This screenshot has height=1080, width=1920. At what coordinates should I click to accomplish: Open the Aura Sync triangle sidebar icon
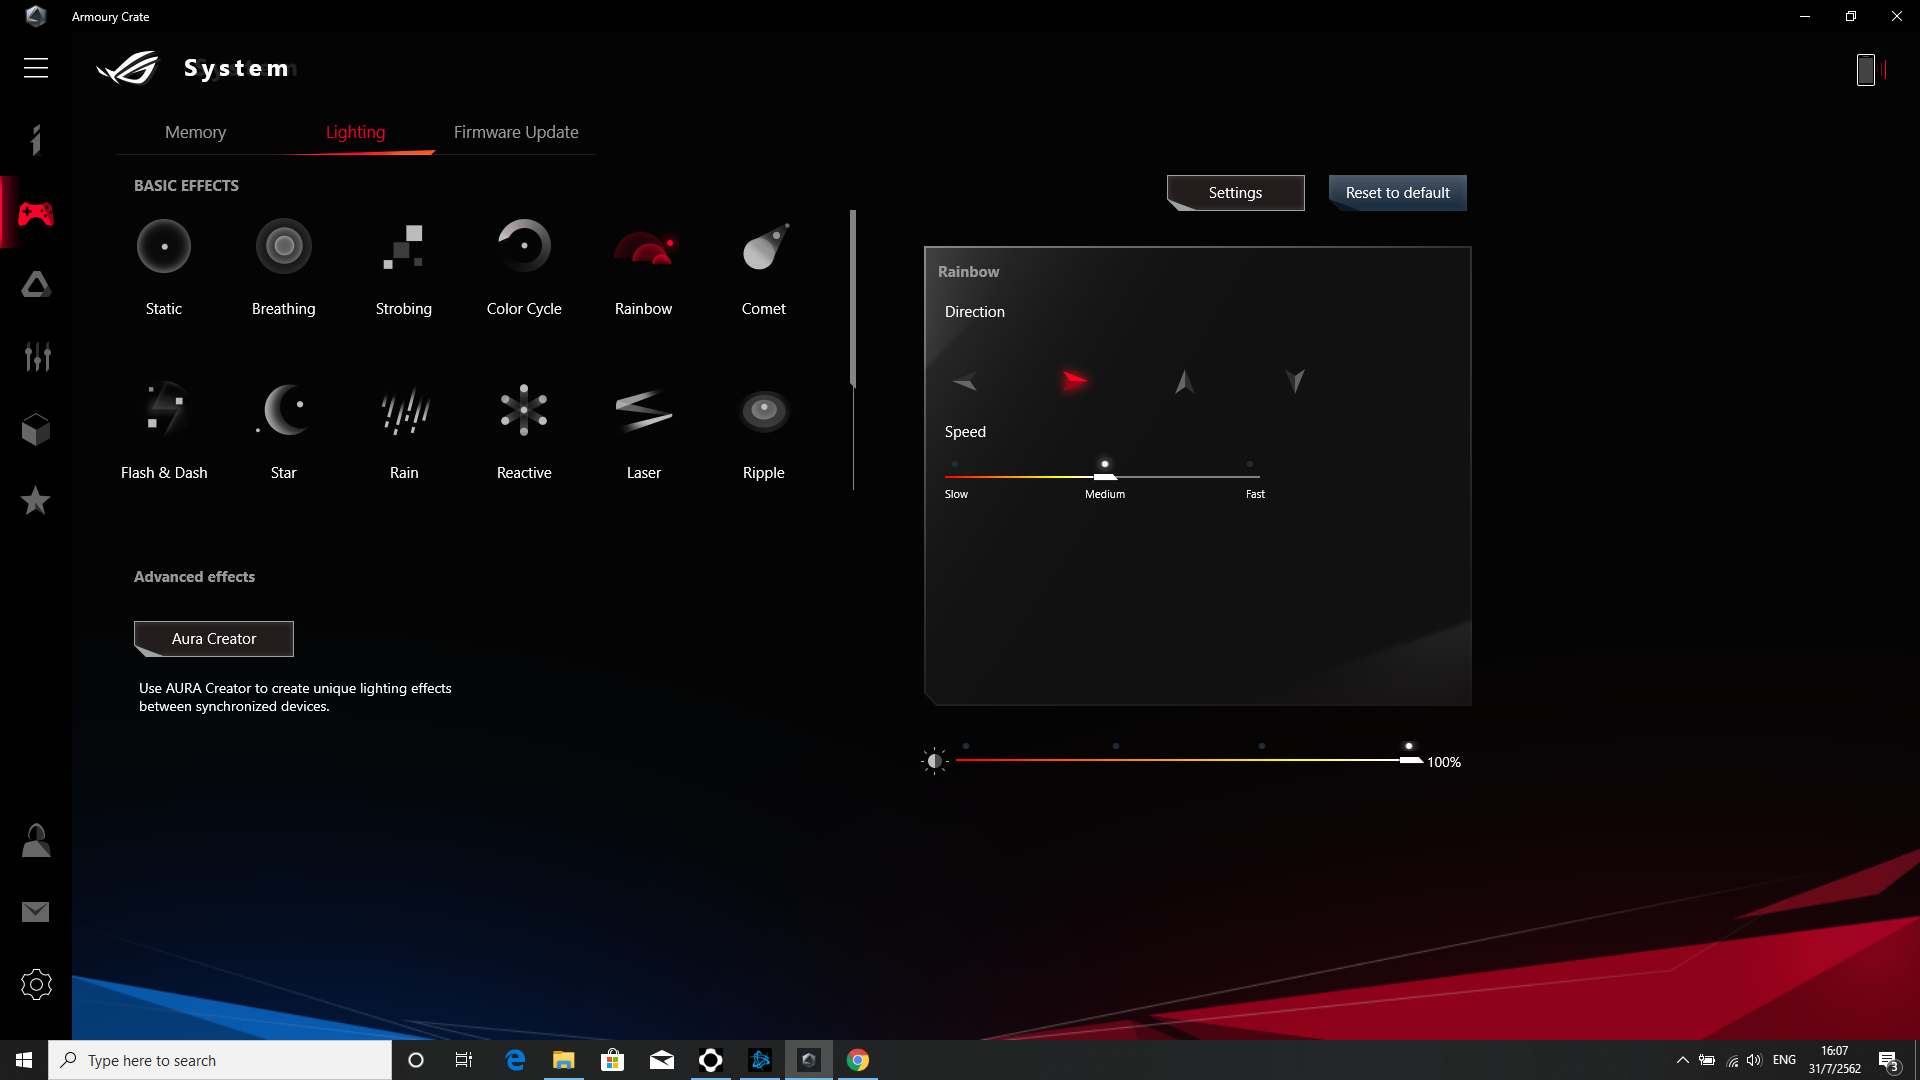(x=36, y=285)
